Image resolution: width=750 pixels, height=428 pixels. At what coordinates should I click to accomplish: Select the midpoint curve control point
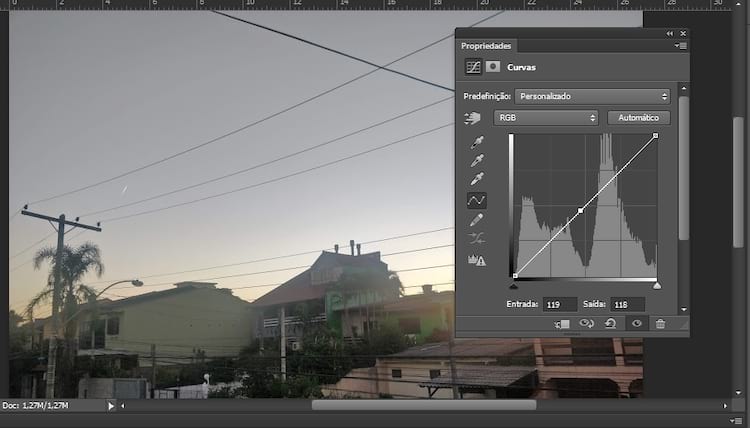581,210
